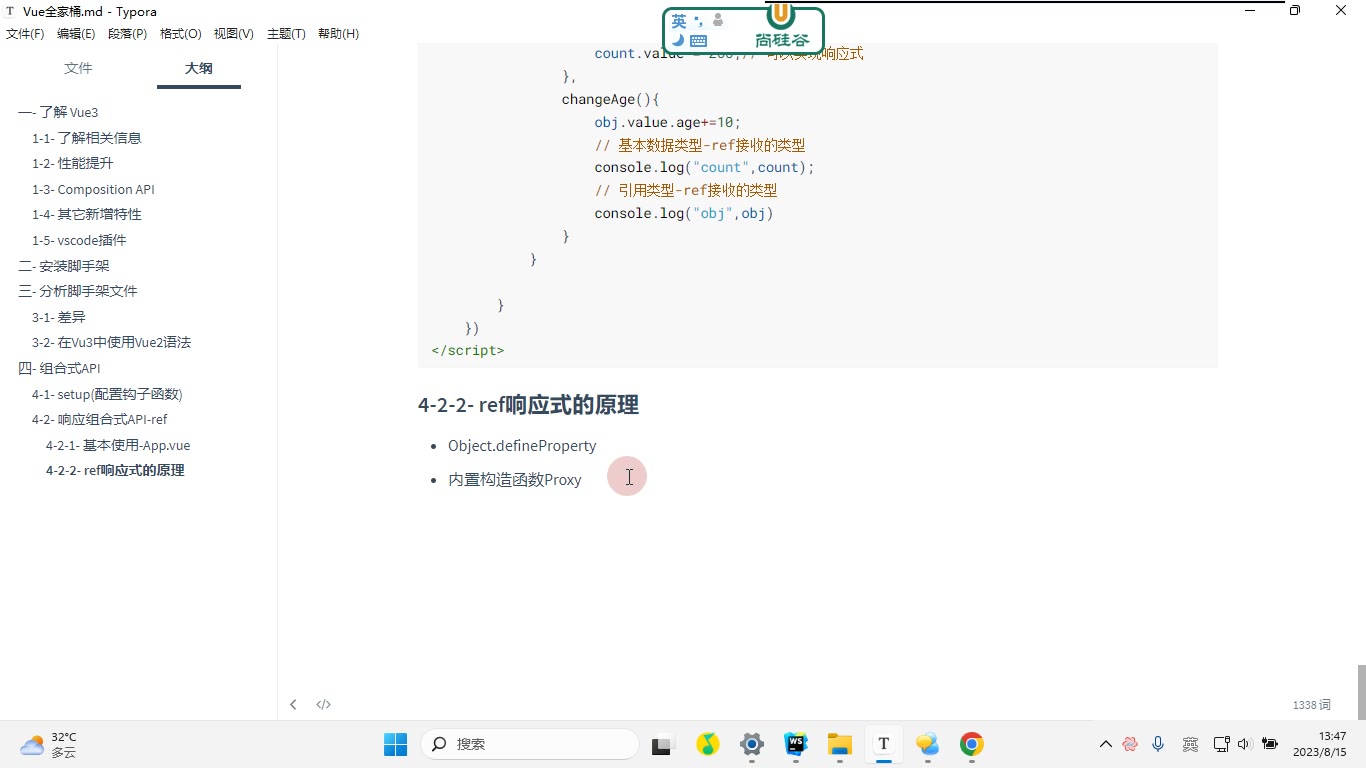Viewport: 1366px width, 768px height.
Task: Toggle IME English/Chinese mode 英 button
Action: coord(679,20)
